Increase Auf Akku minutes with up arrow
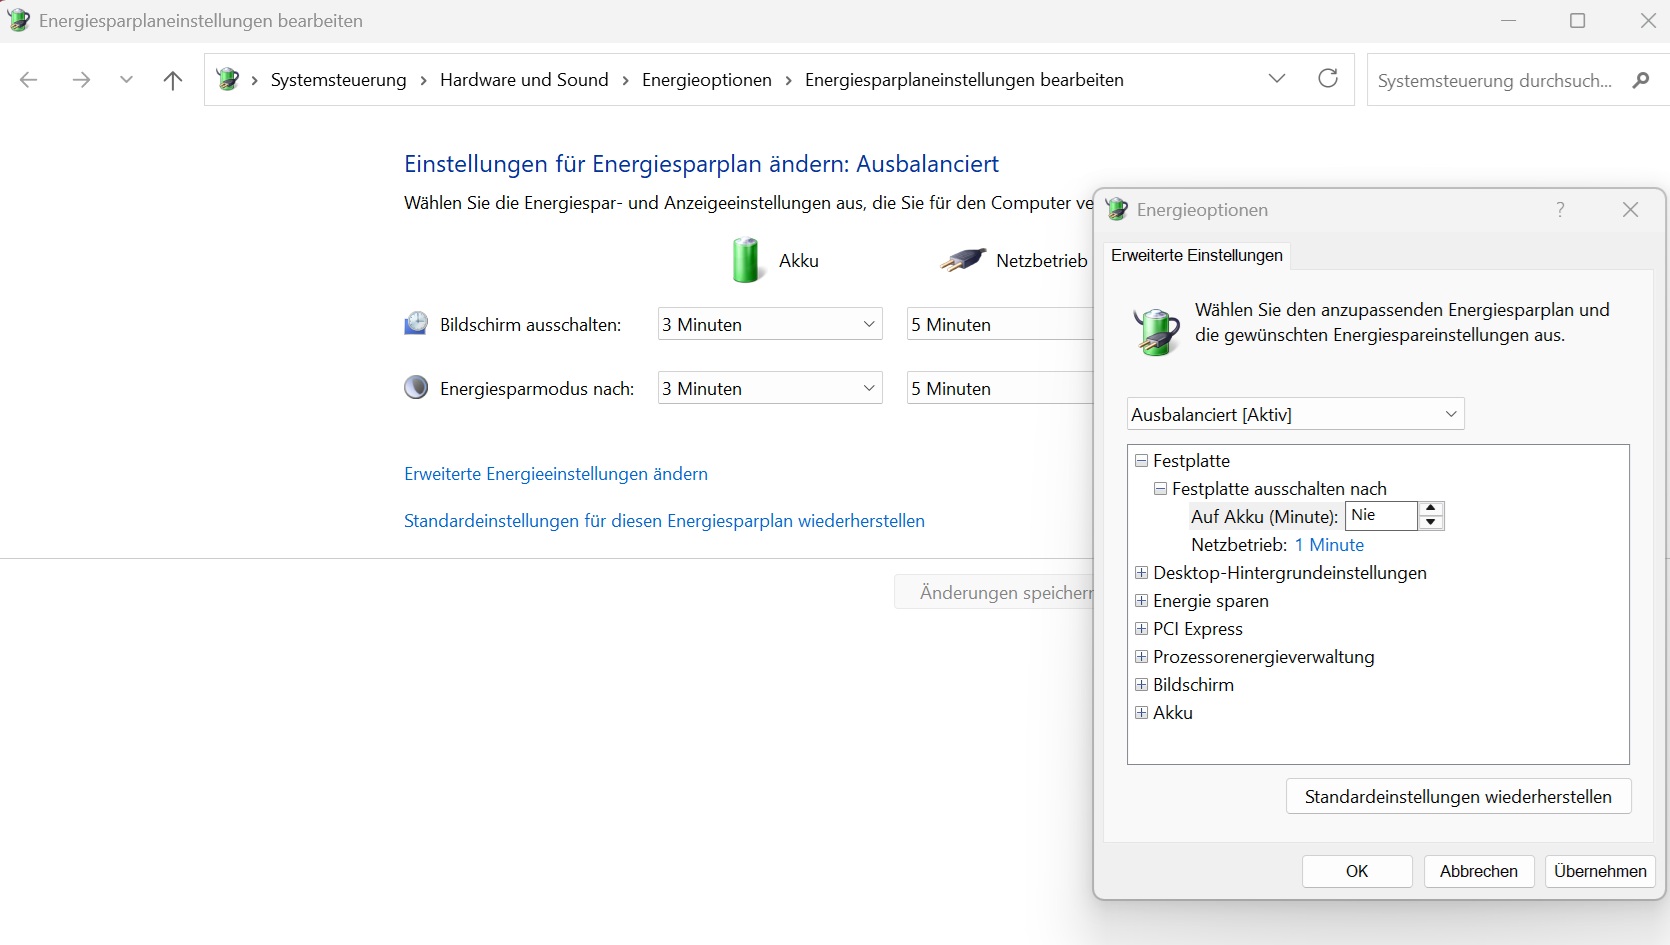Screen dimensions: 1670x945 1432,509
